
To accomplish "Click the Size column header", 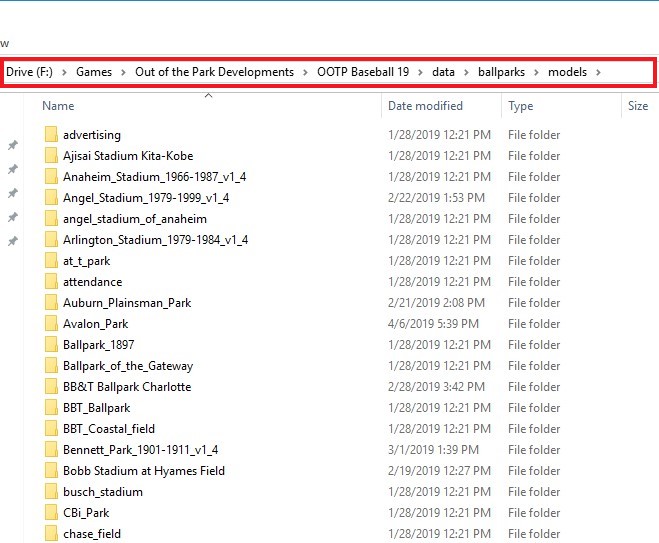I will 637,106.
